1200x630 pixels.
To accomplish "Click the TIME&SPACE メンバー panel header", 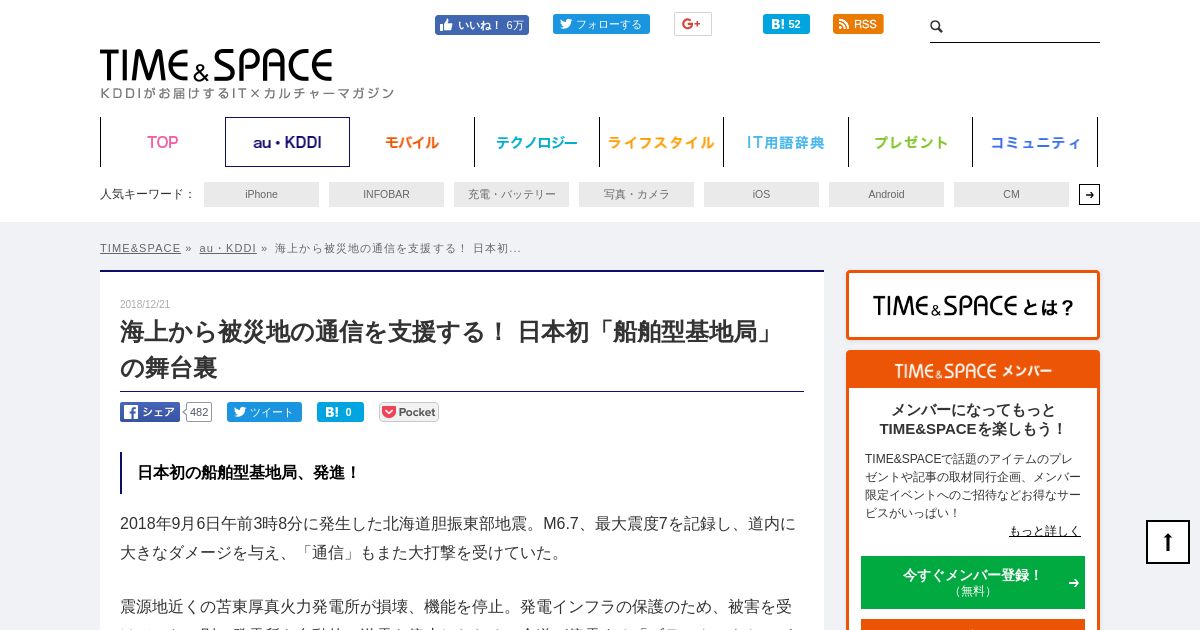I will point(973,371).
